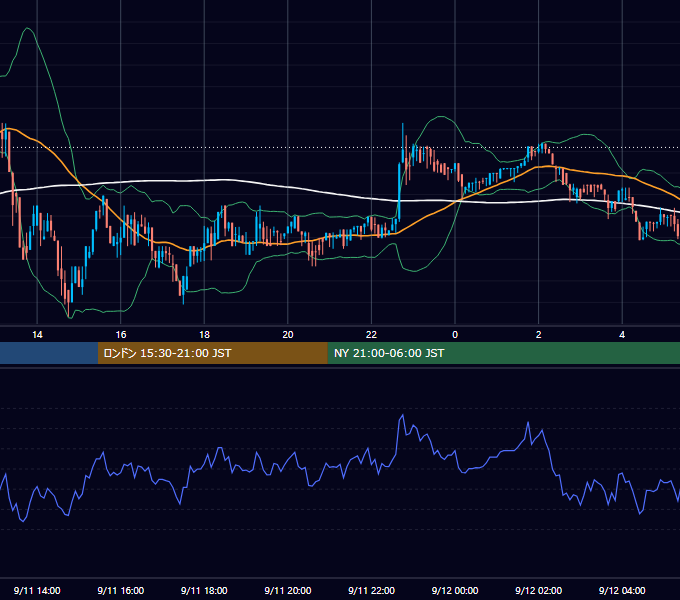Click the oscillator peak just before 9/12 02:00
The image size is (680, 600).
[528, 422]
